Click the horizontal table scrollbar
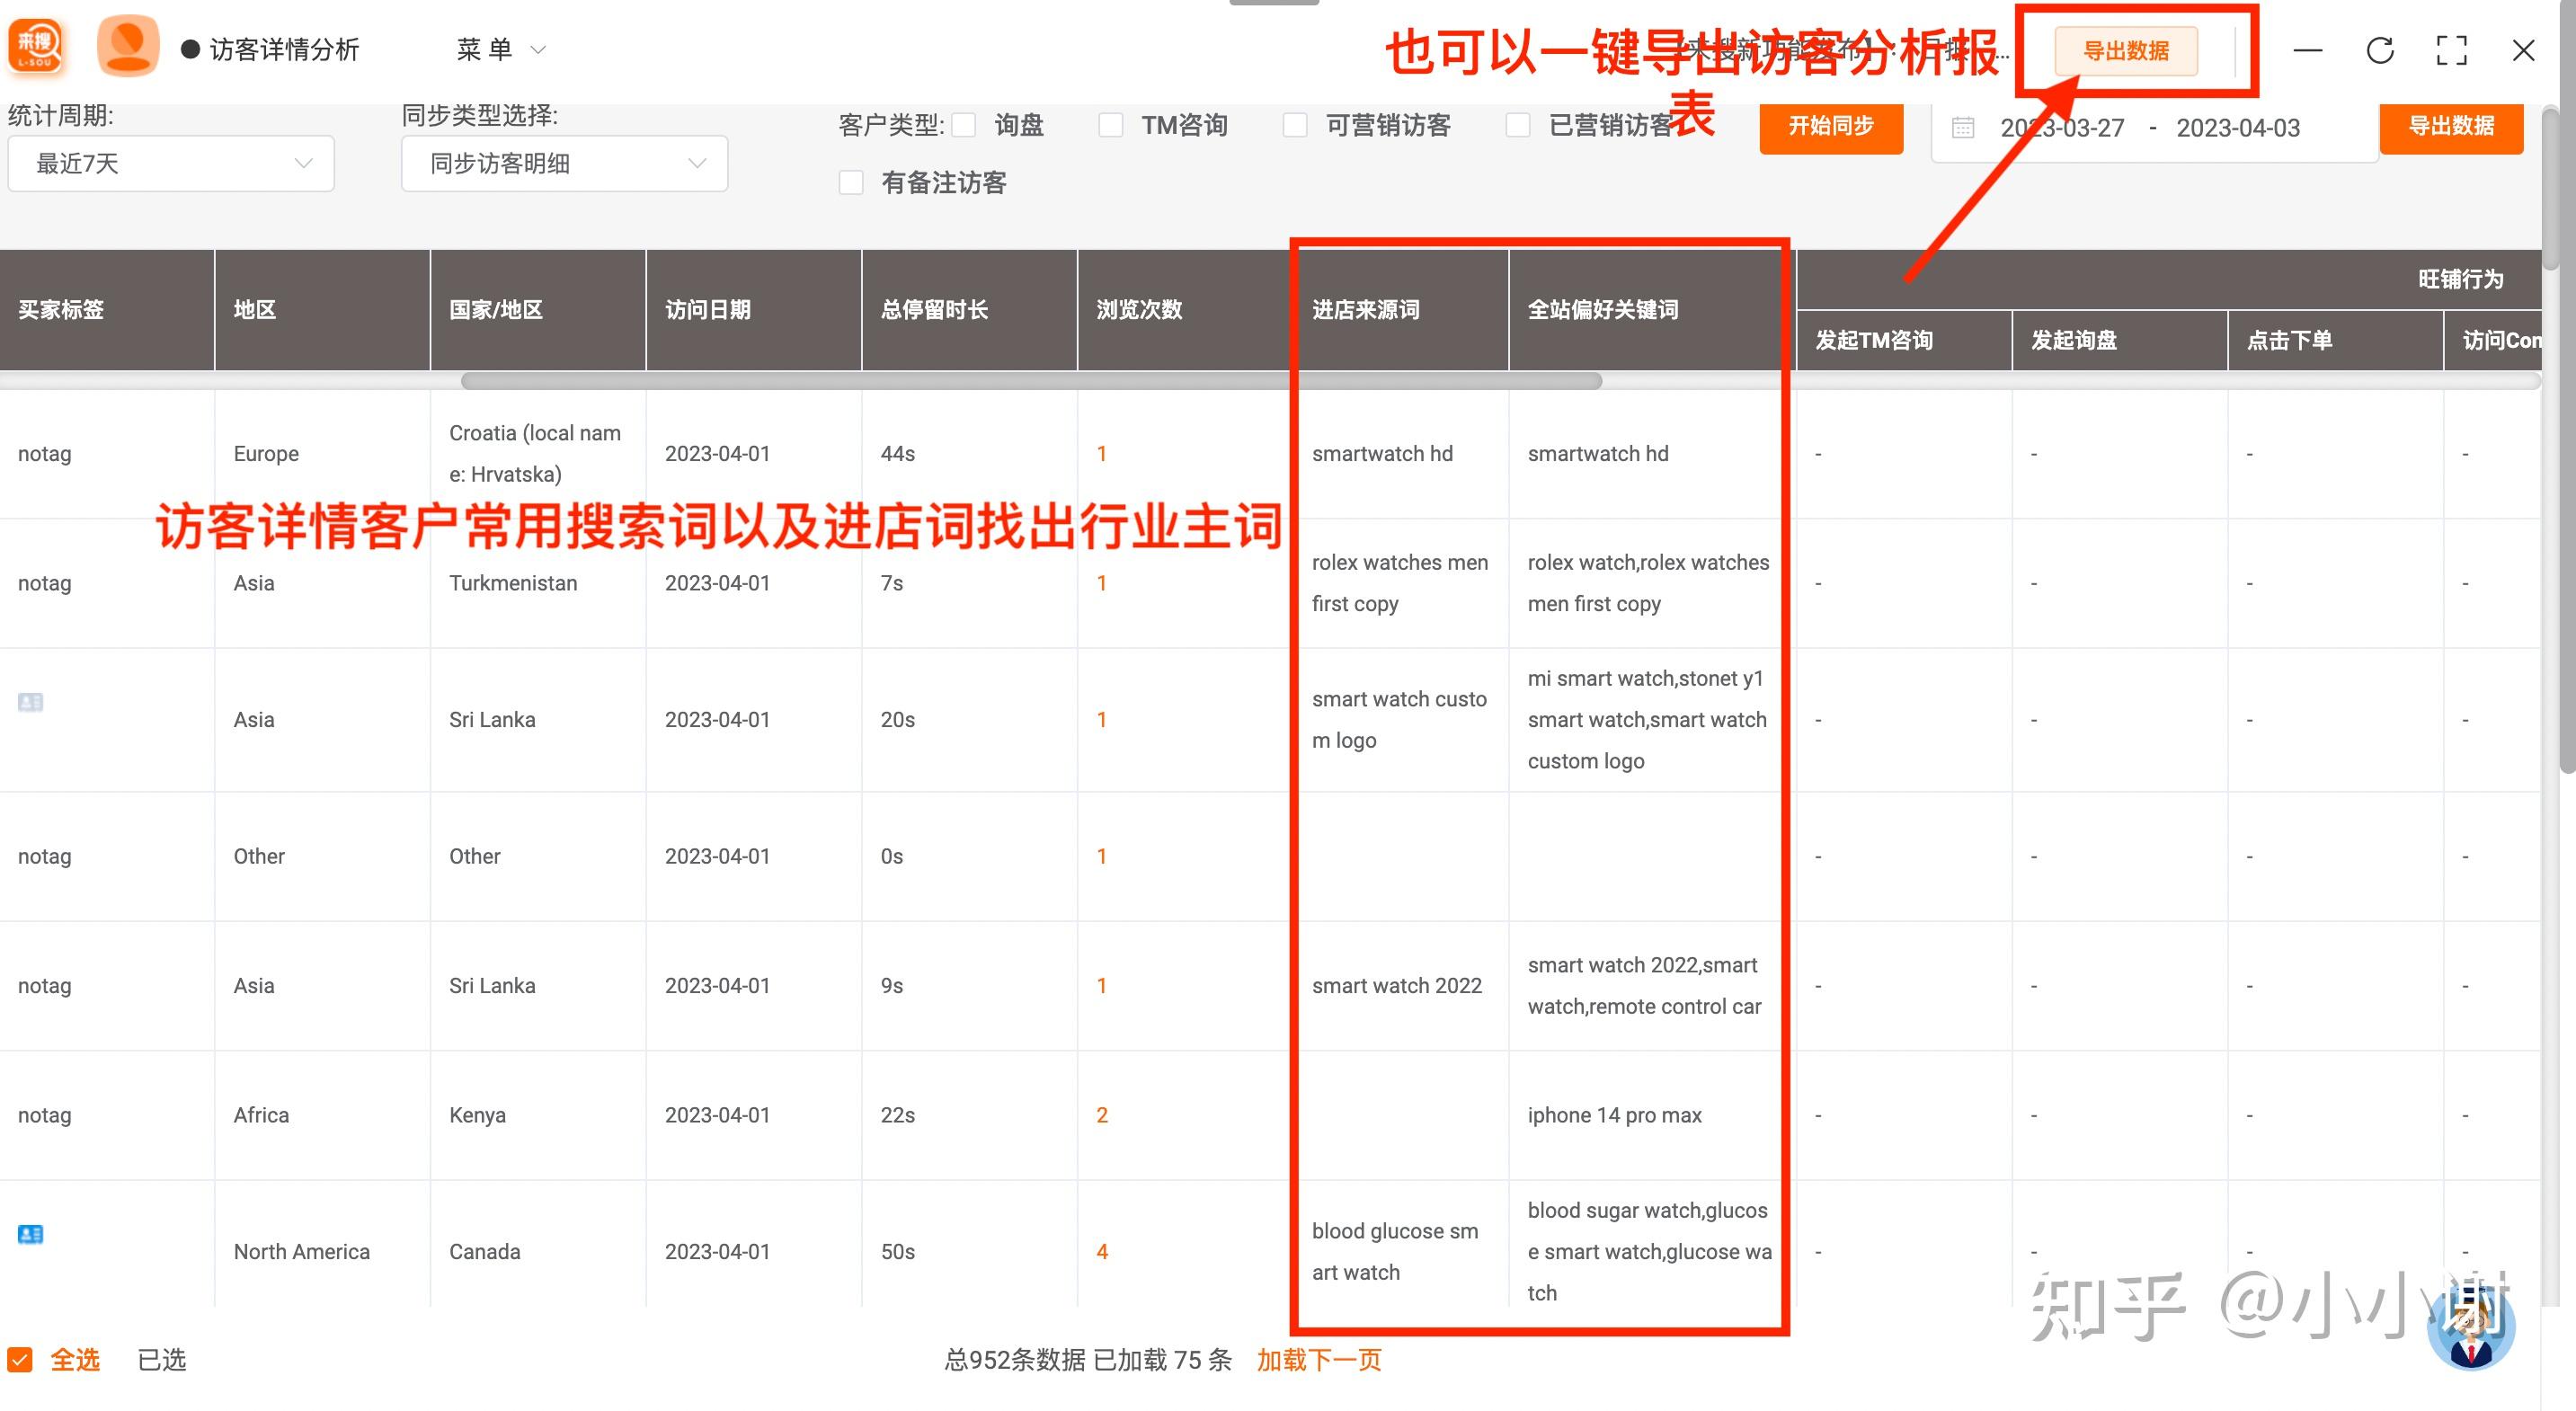2576x1411 pixels. (1031, 381)
